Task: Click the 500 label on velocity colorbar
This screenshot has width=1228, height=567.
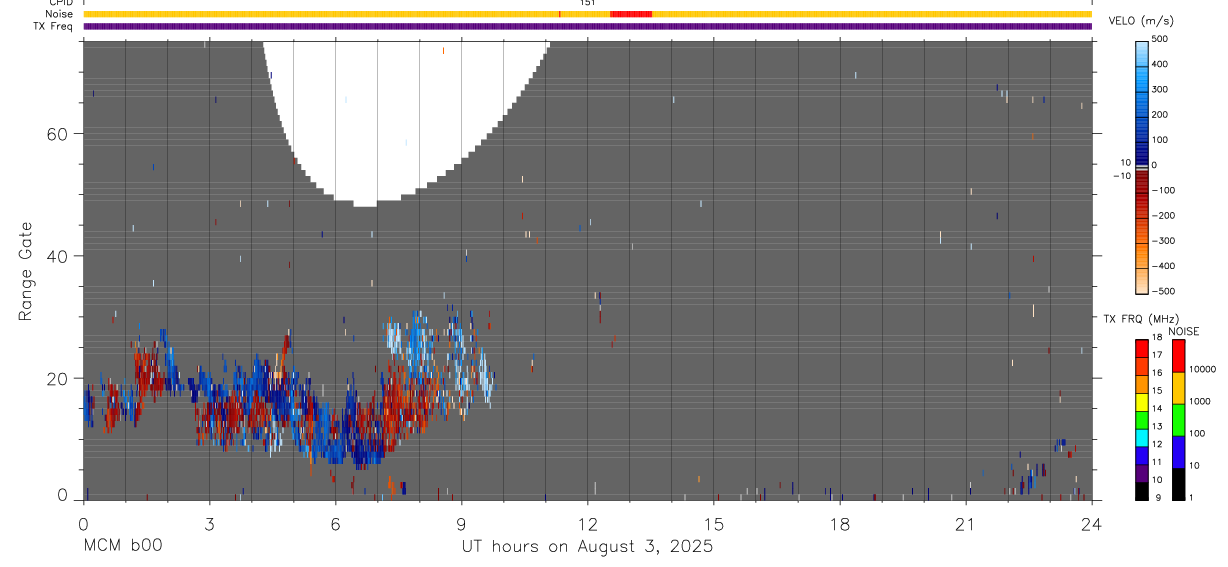Action: [1160, 39]
